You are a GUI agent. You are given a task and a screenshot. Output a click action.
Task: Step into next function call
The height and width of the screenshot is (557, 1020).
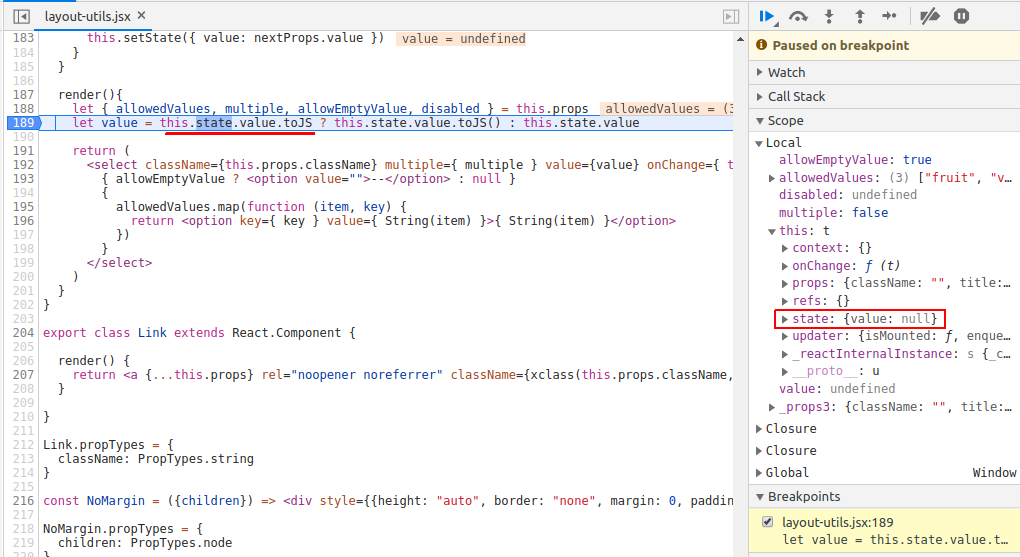[829, 16]
